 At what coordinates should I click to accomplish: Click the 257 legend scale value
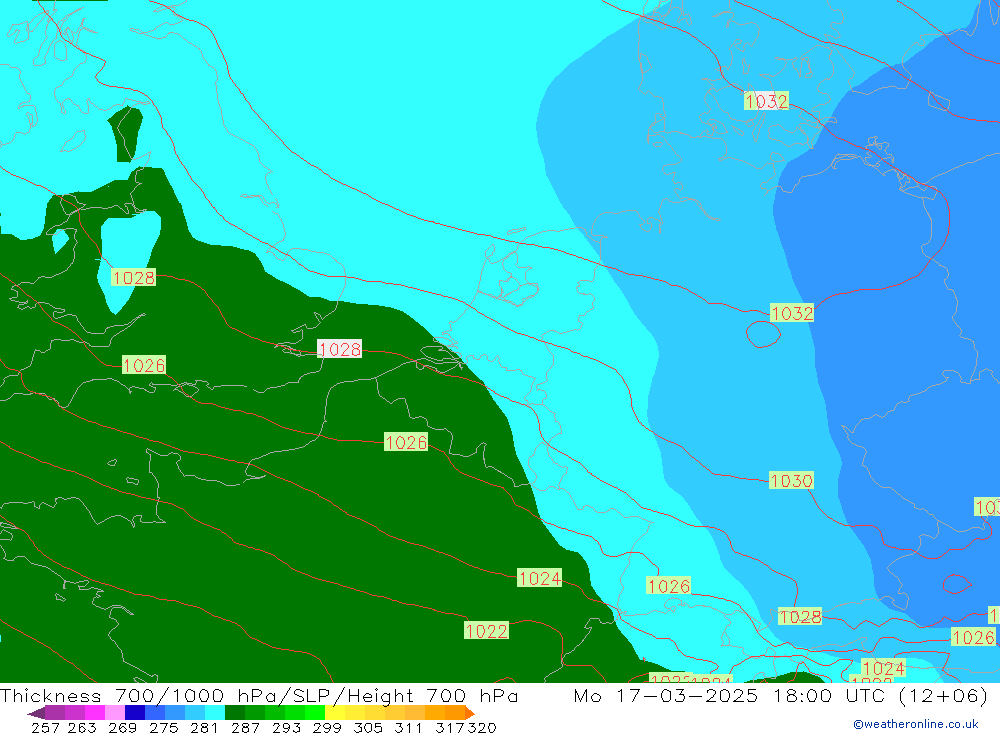(x=45, y=727)
